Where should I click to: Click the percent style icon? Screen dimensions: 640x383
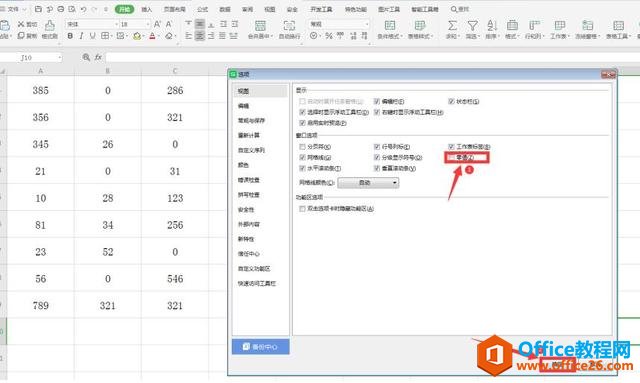329,36
